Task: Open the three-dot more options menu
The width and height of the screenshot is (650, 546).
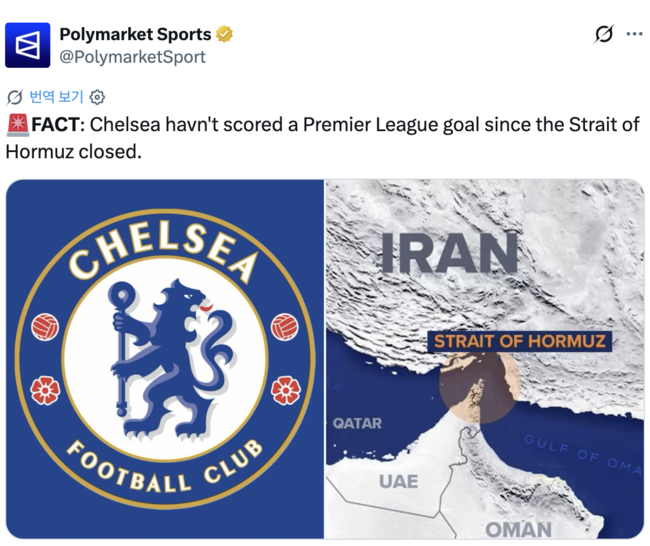Action: [634, 34]
